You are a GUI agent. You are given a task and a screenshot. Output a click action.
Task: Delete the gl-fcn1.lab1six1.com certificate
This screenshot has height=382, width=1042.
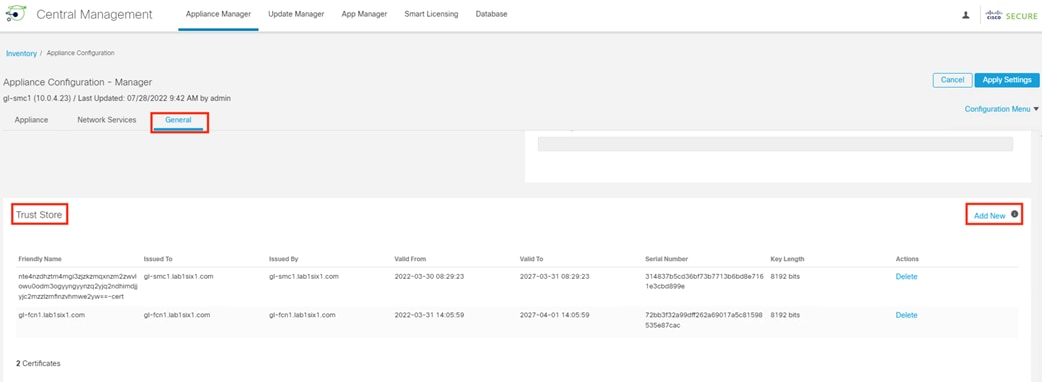906,315
